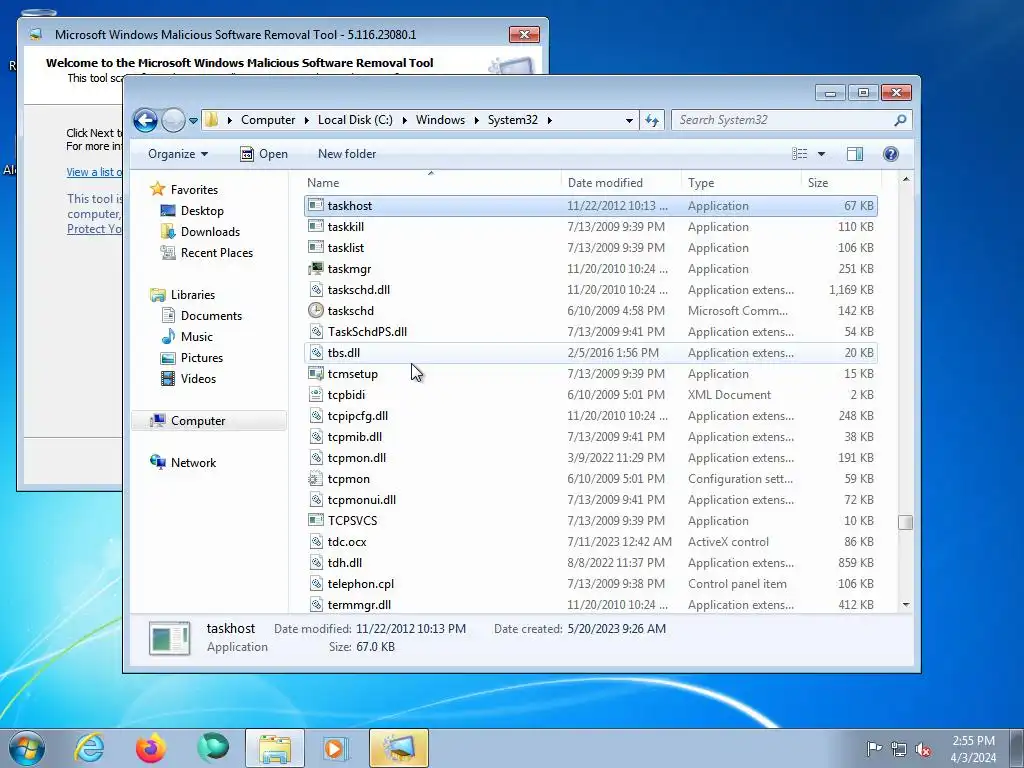Screen dimensions: 1024x768
Task: Select Desktop in Favorites
Action: 202,211
